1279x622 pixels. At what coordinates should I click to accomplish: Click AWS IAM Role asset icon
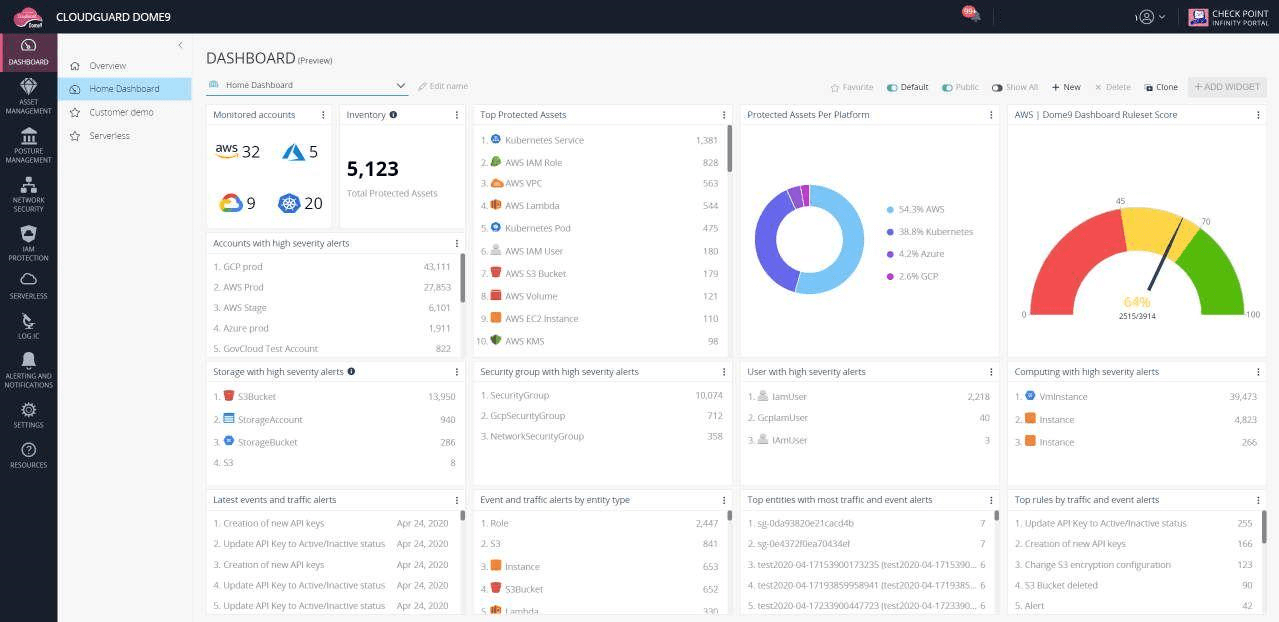coord(496,161)
